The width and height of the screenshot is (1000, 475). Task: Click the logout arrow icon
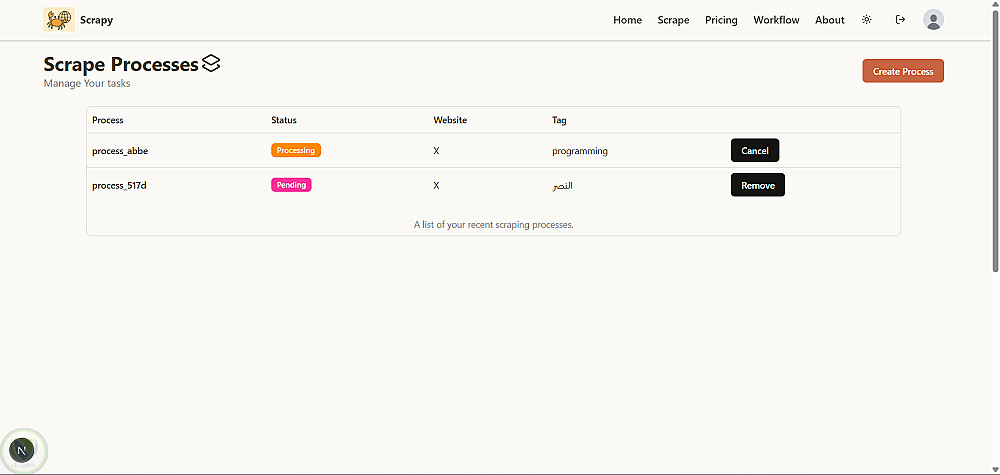point(900,20)
